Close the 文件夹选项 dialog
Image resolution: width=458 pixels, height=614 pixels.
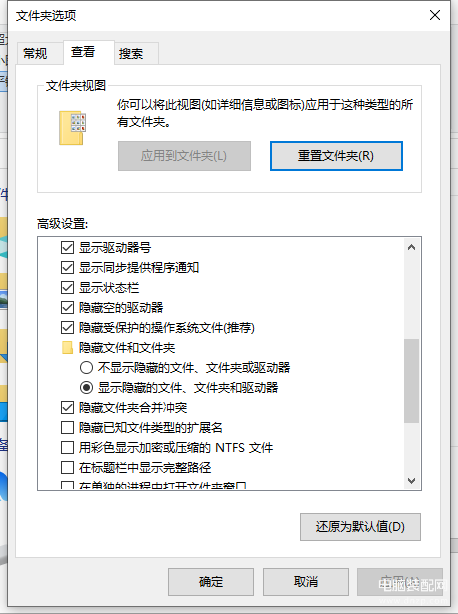[435, 15]
